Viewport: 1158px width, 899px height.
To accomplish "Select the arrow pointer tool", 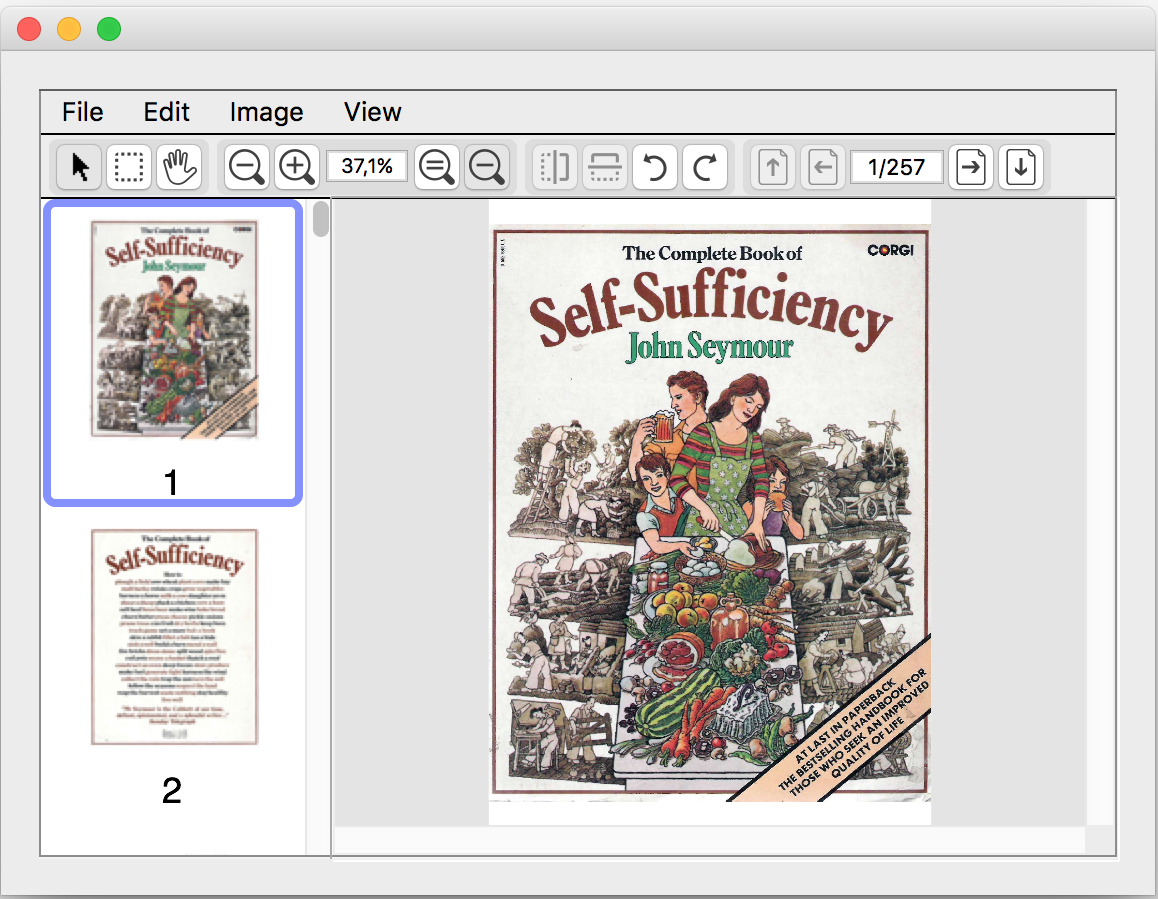I will 80,167.
